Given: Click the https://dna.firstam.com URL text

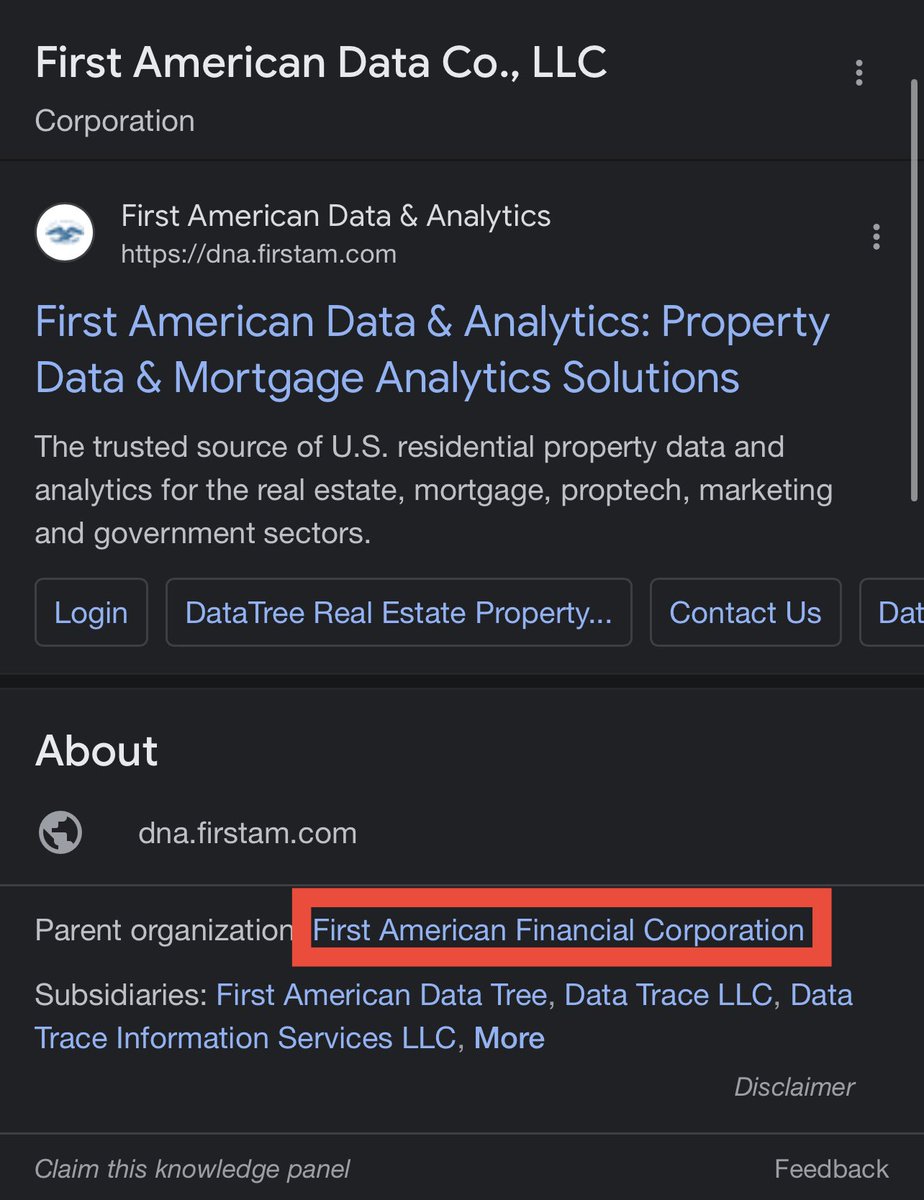Looking at the screenshot, I should (x=258, y=254).
